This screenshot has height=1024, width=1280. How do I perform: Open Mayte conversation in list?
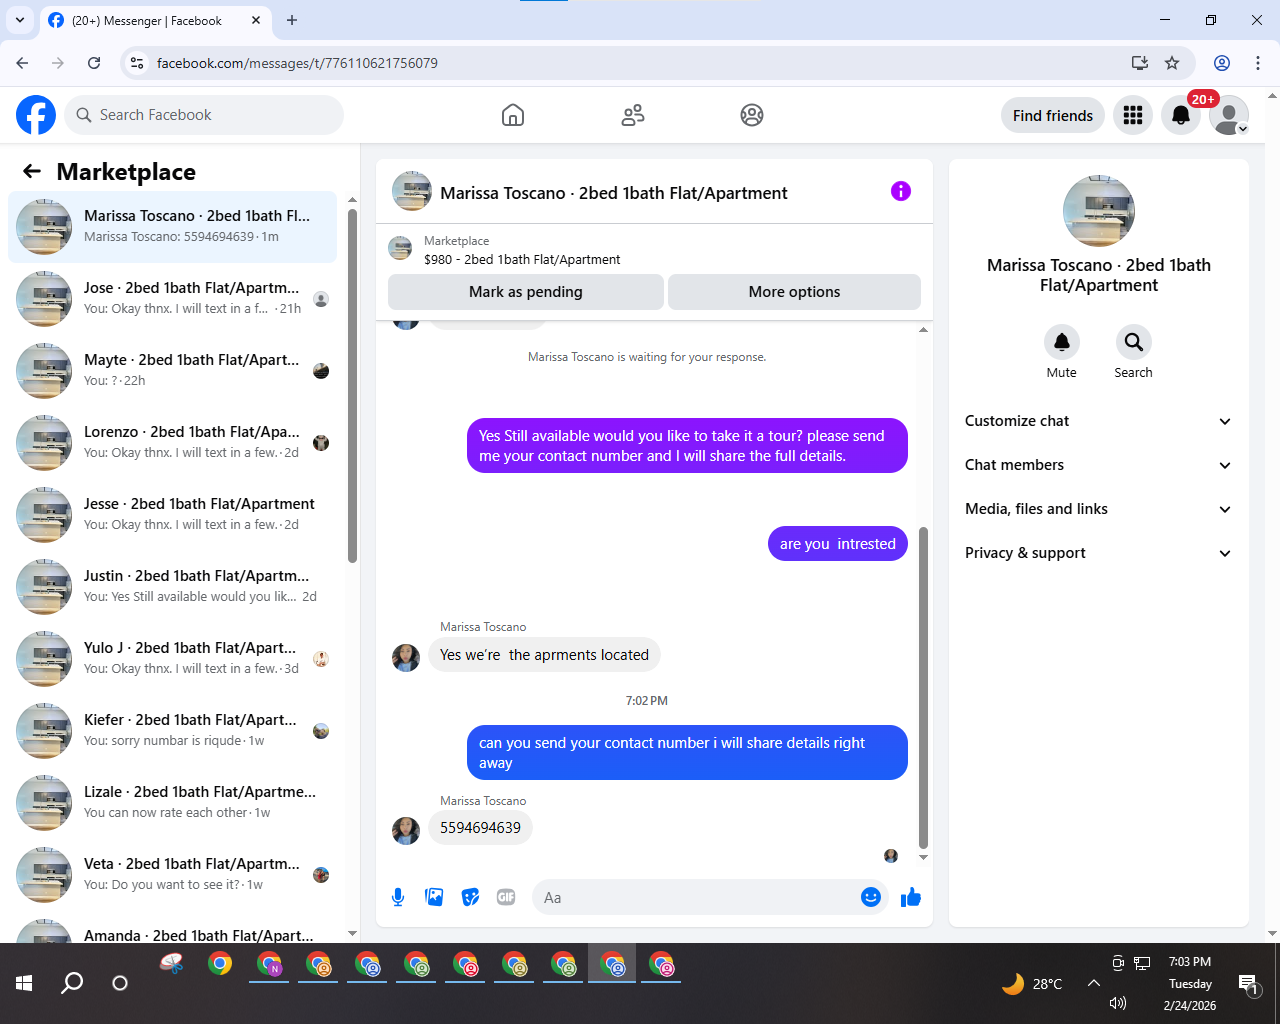pyautogui.click(x=172, y=371)
